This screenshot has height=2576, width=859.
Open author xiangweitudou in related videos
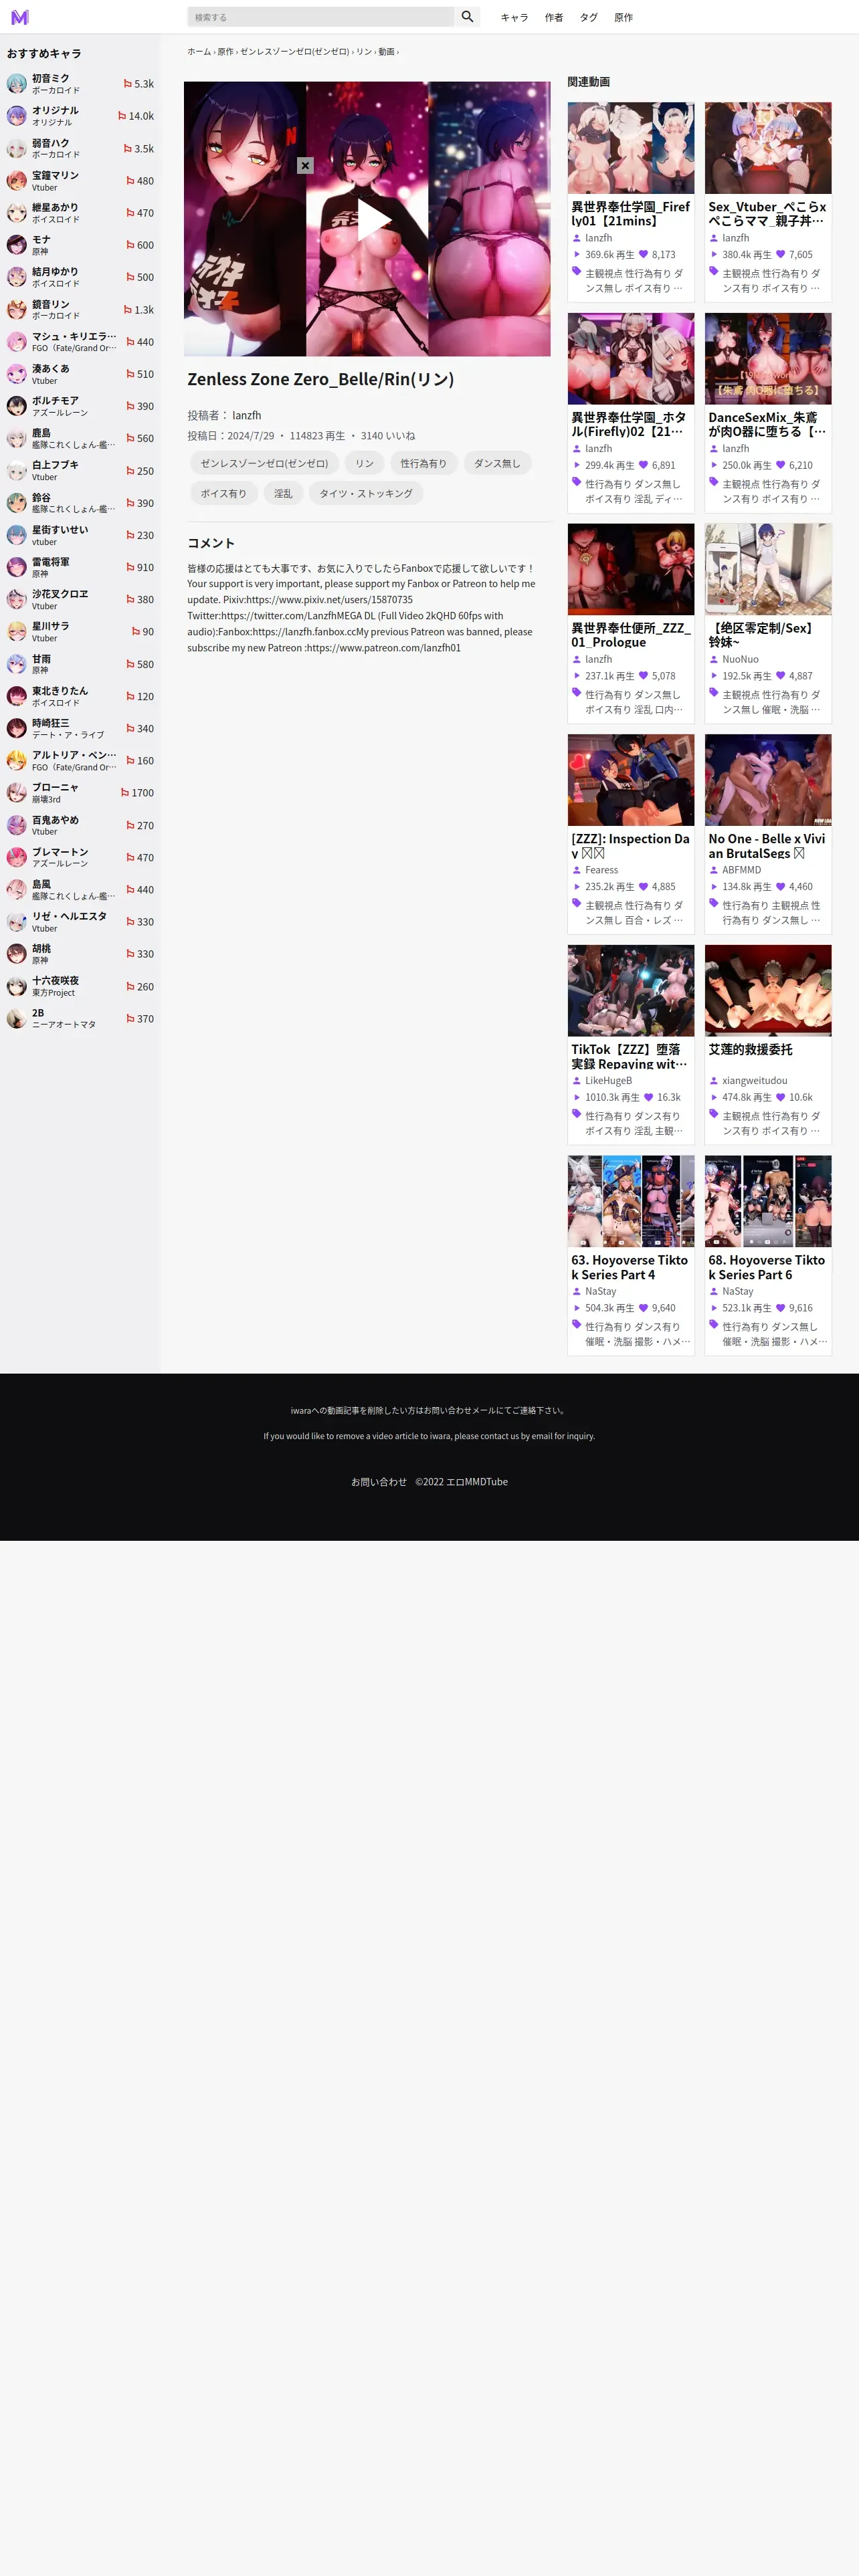tap(754, 1081)
